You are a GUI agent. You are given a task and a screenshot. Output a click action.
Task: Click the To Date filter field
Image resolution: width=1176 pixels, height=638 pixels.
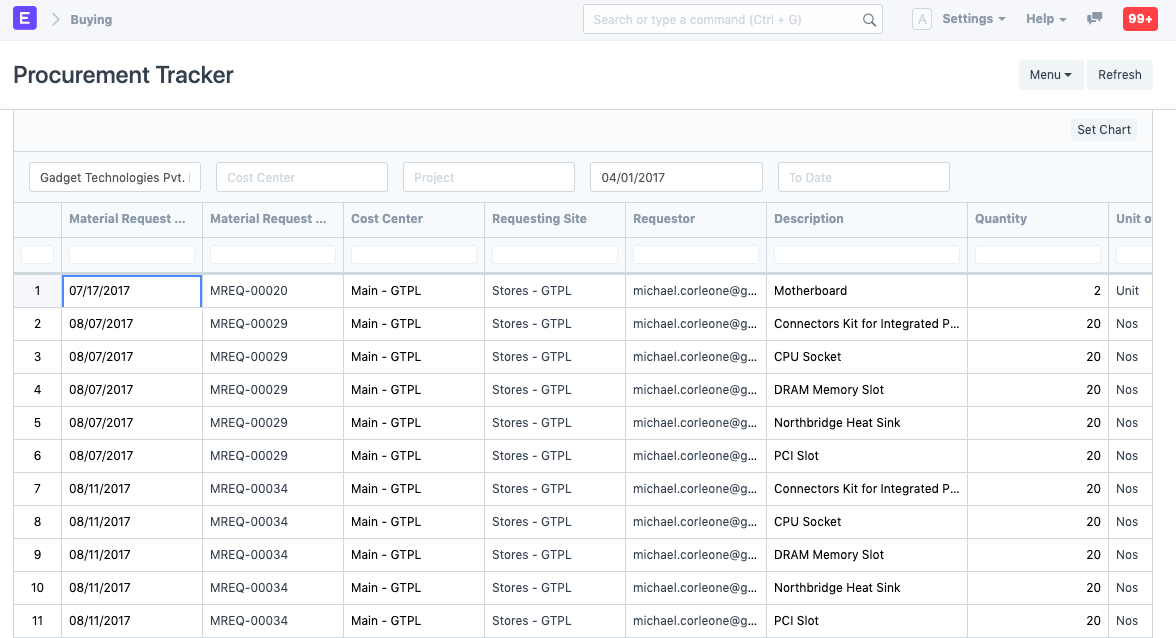pyautogui.click(x=863, y=176)
